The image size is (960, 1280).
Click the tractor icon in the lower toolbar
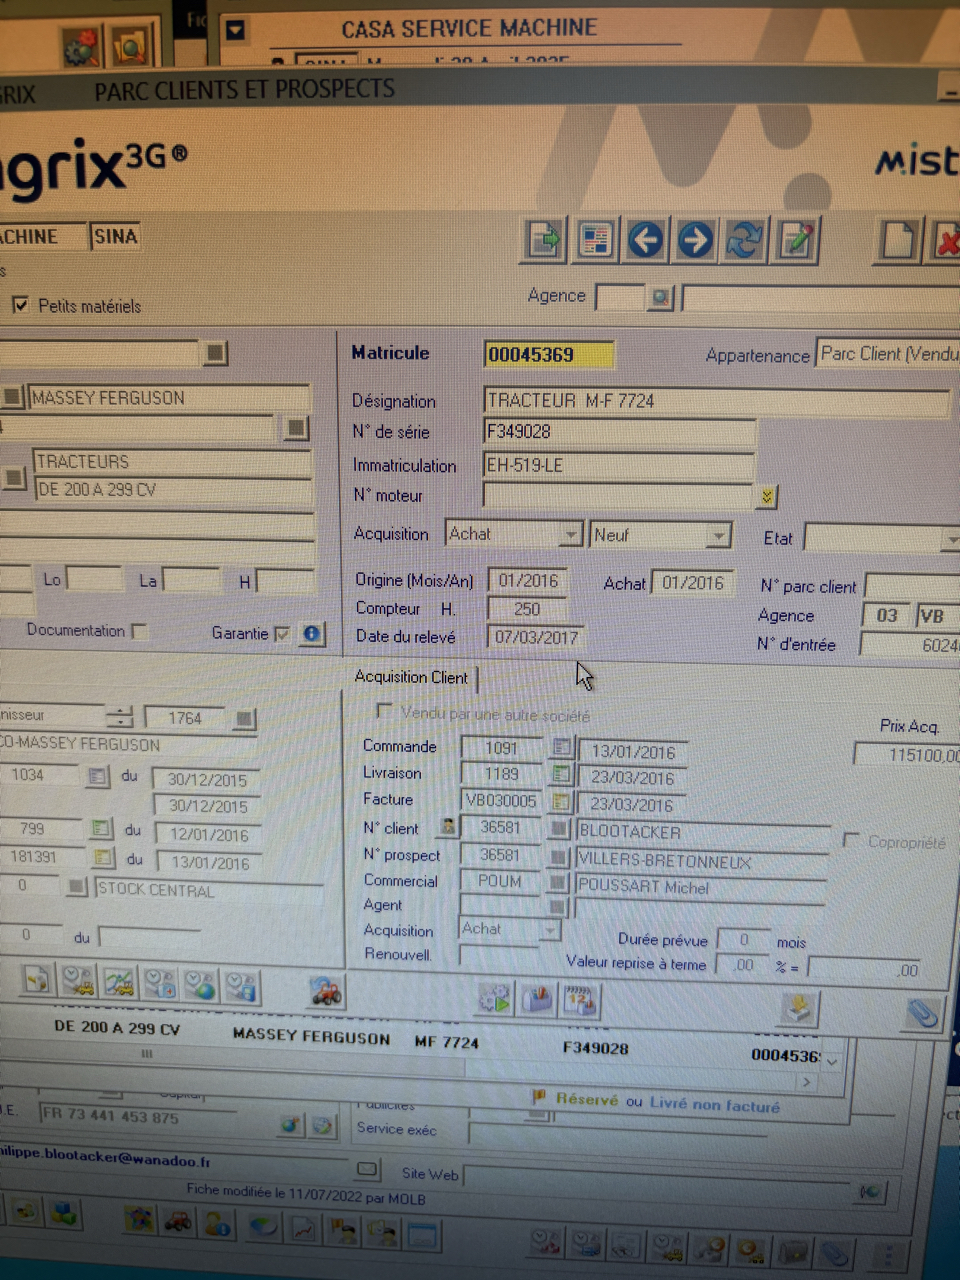pos(326,993)
